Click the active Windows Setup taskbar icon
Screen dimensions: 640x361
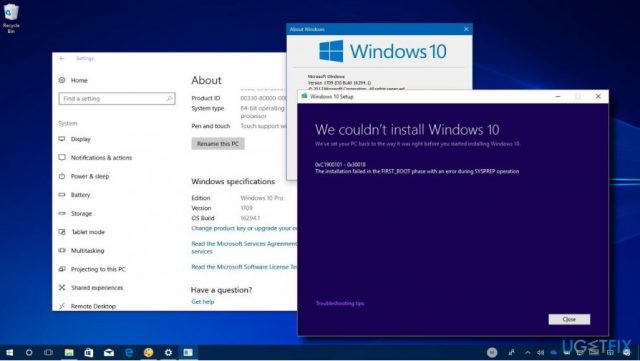(188, 352)
